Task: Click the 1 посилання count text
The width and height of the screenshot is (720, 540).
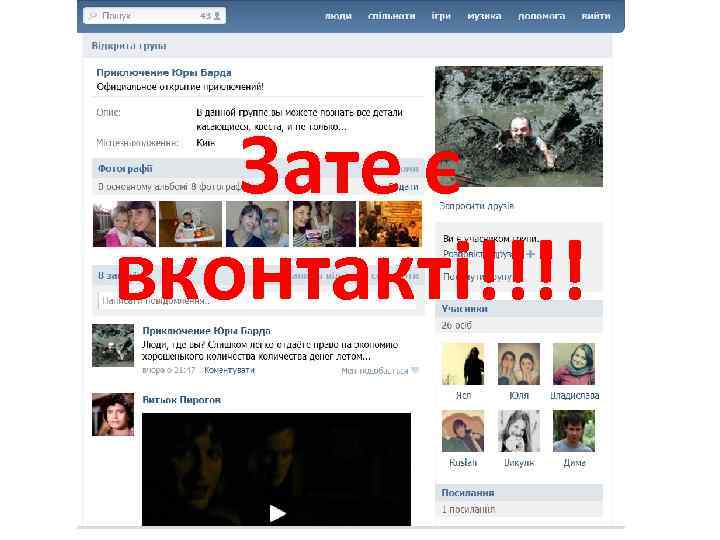Action: point(468,509)
